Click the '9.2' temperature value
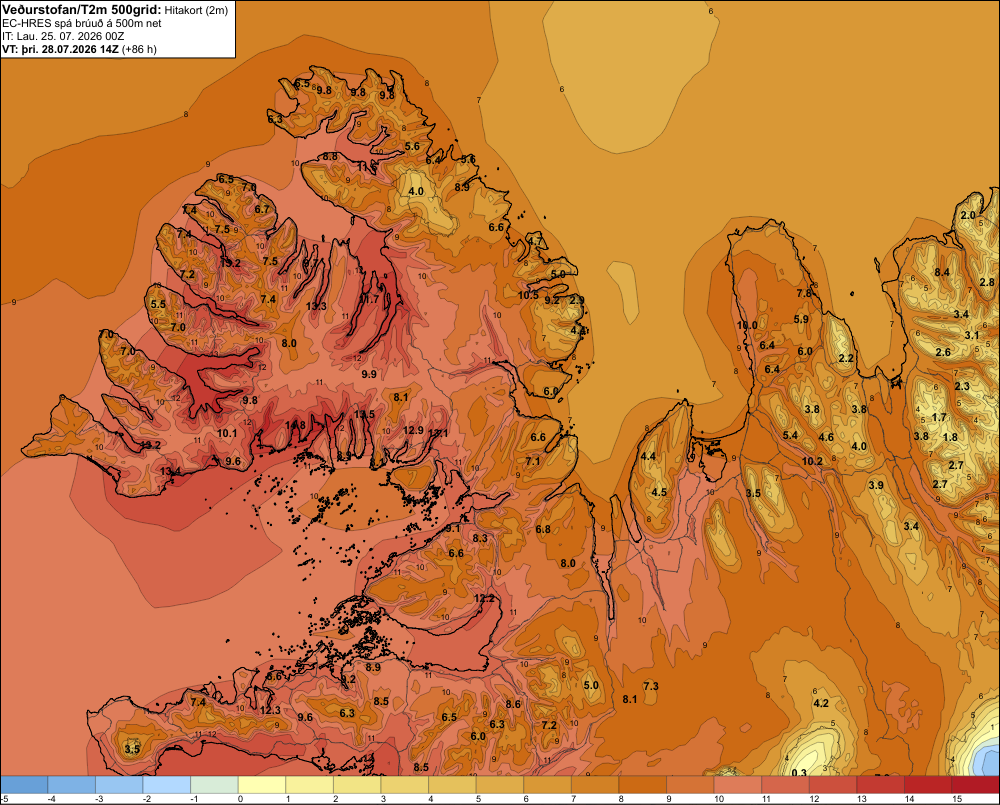 [552, 300]
